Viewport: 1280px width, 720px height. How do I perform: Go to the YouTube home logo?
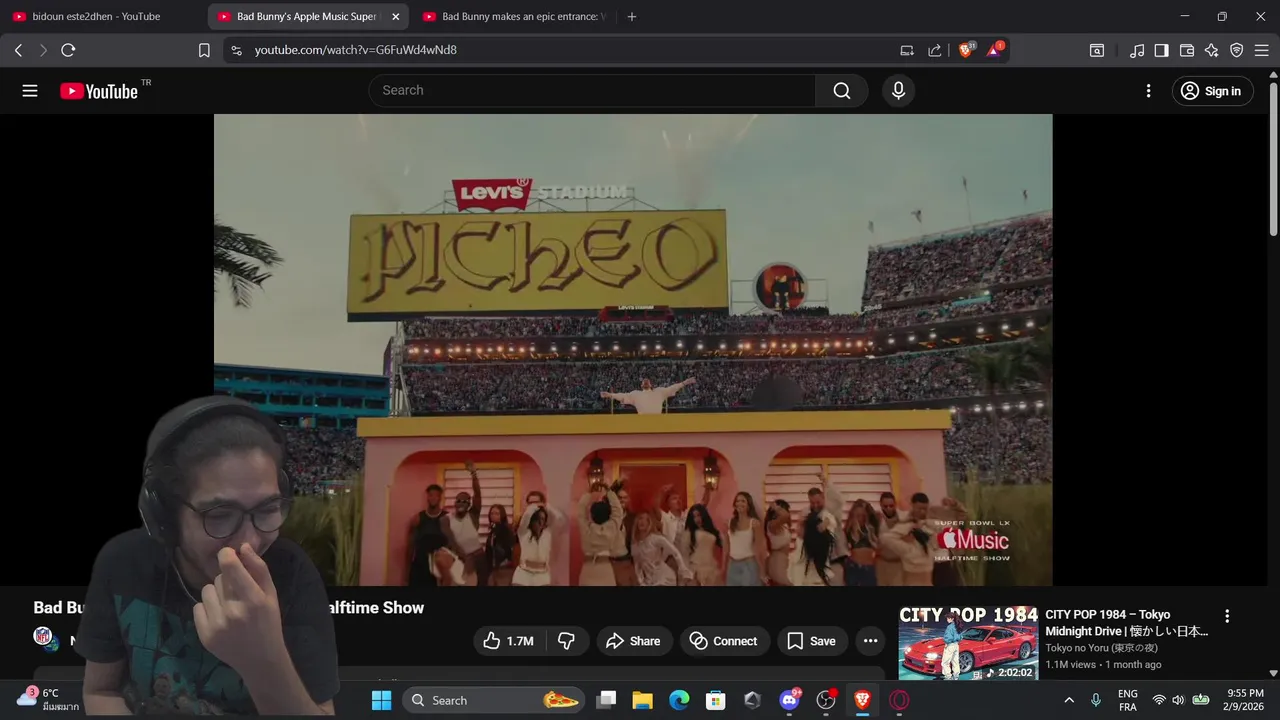[99, 91]
